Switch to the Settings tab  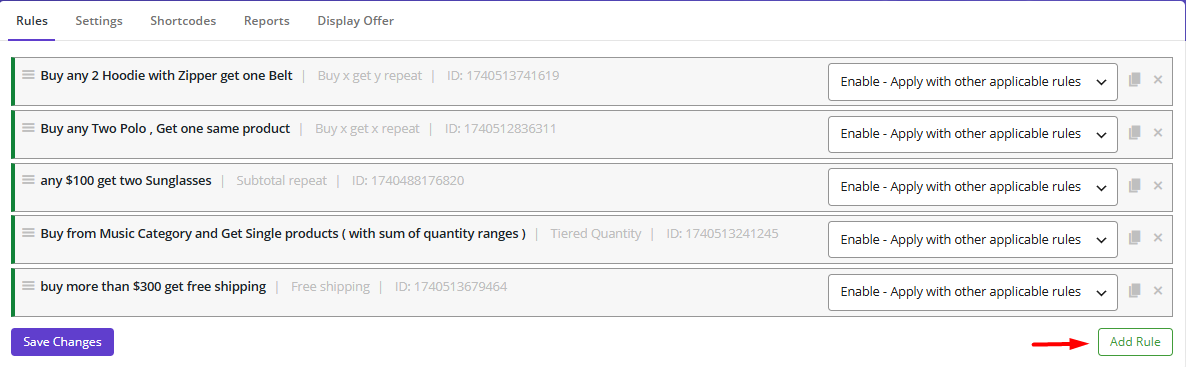tap(99, 21)
